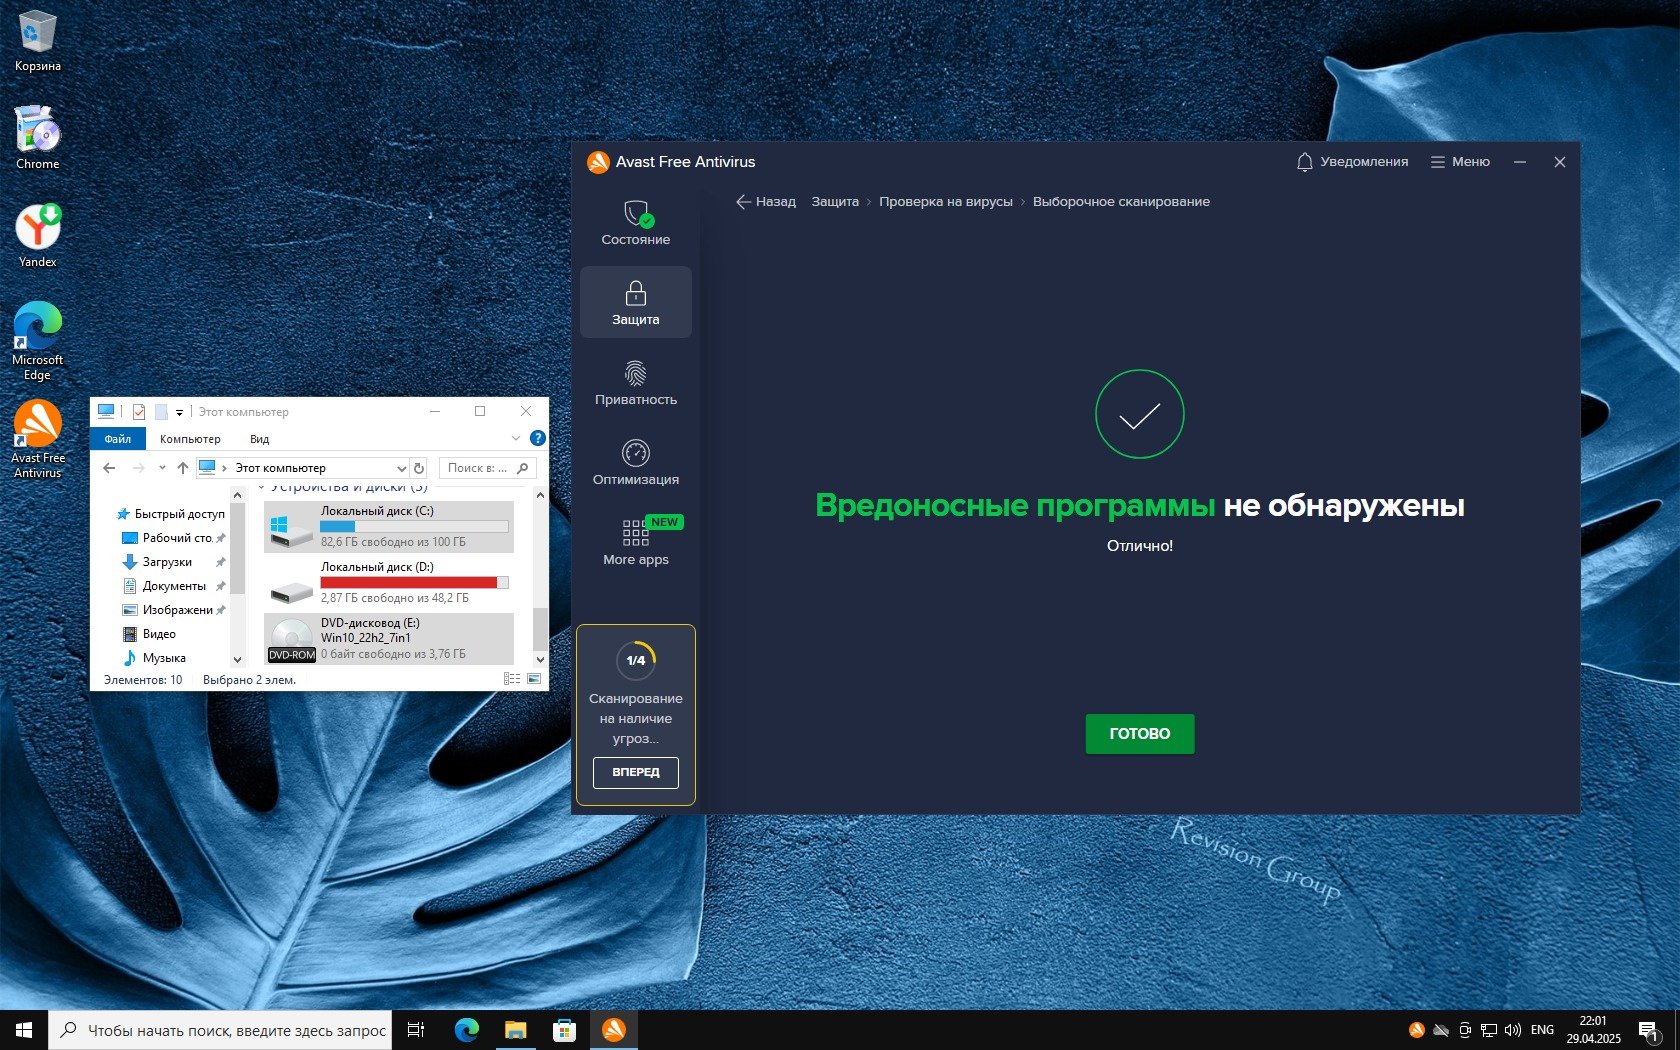Select Локальный диск (C:) drive

[389, 526]
